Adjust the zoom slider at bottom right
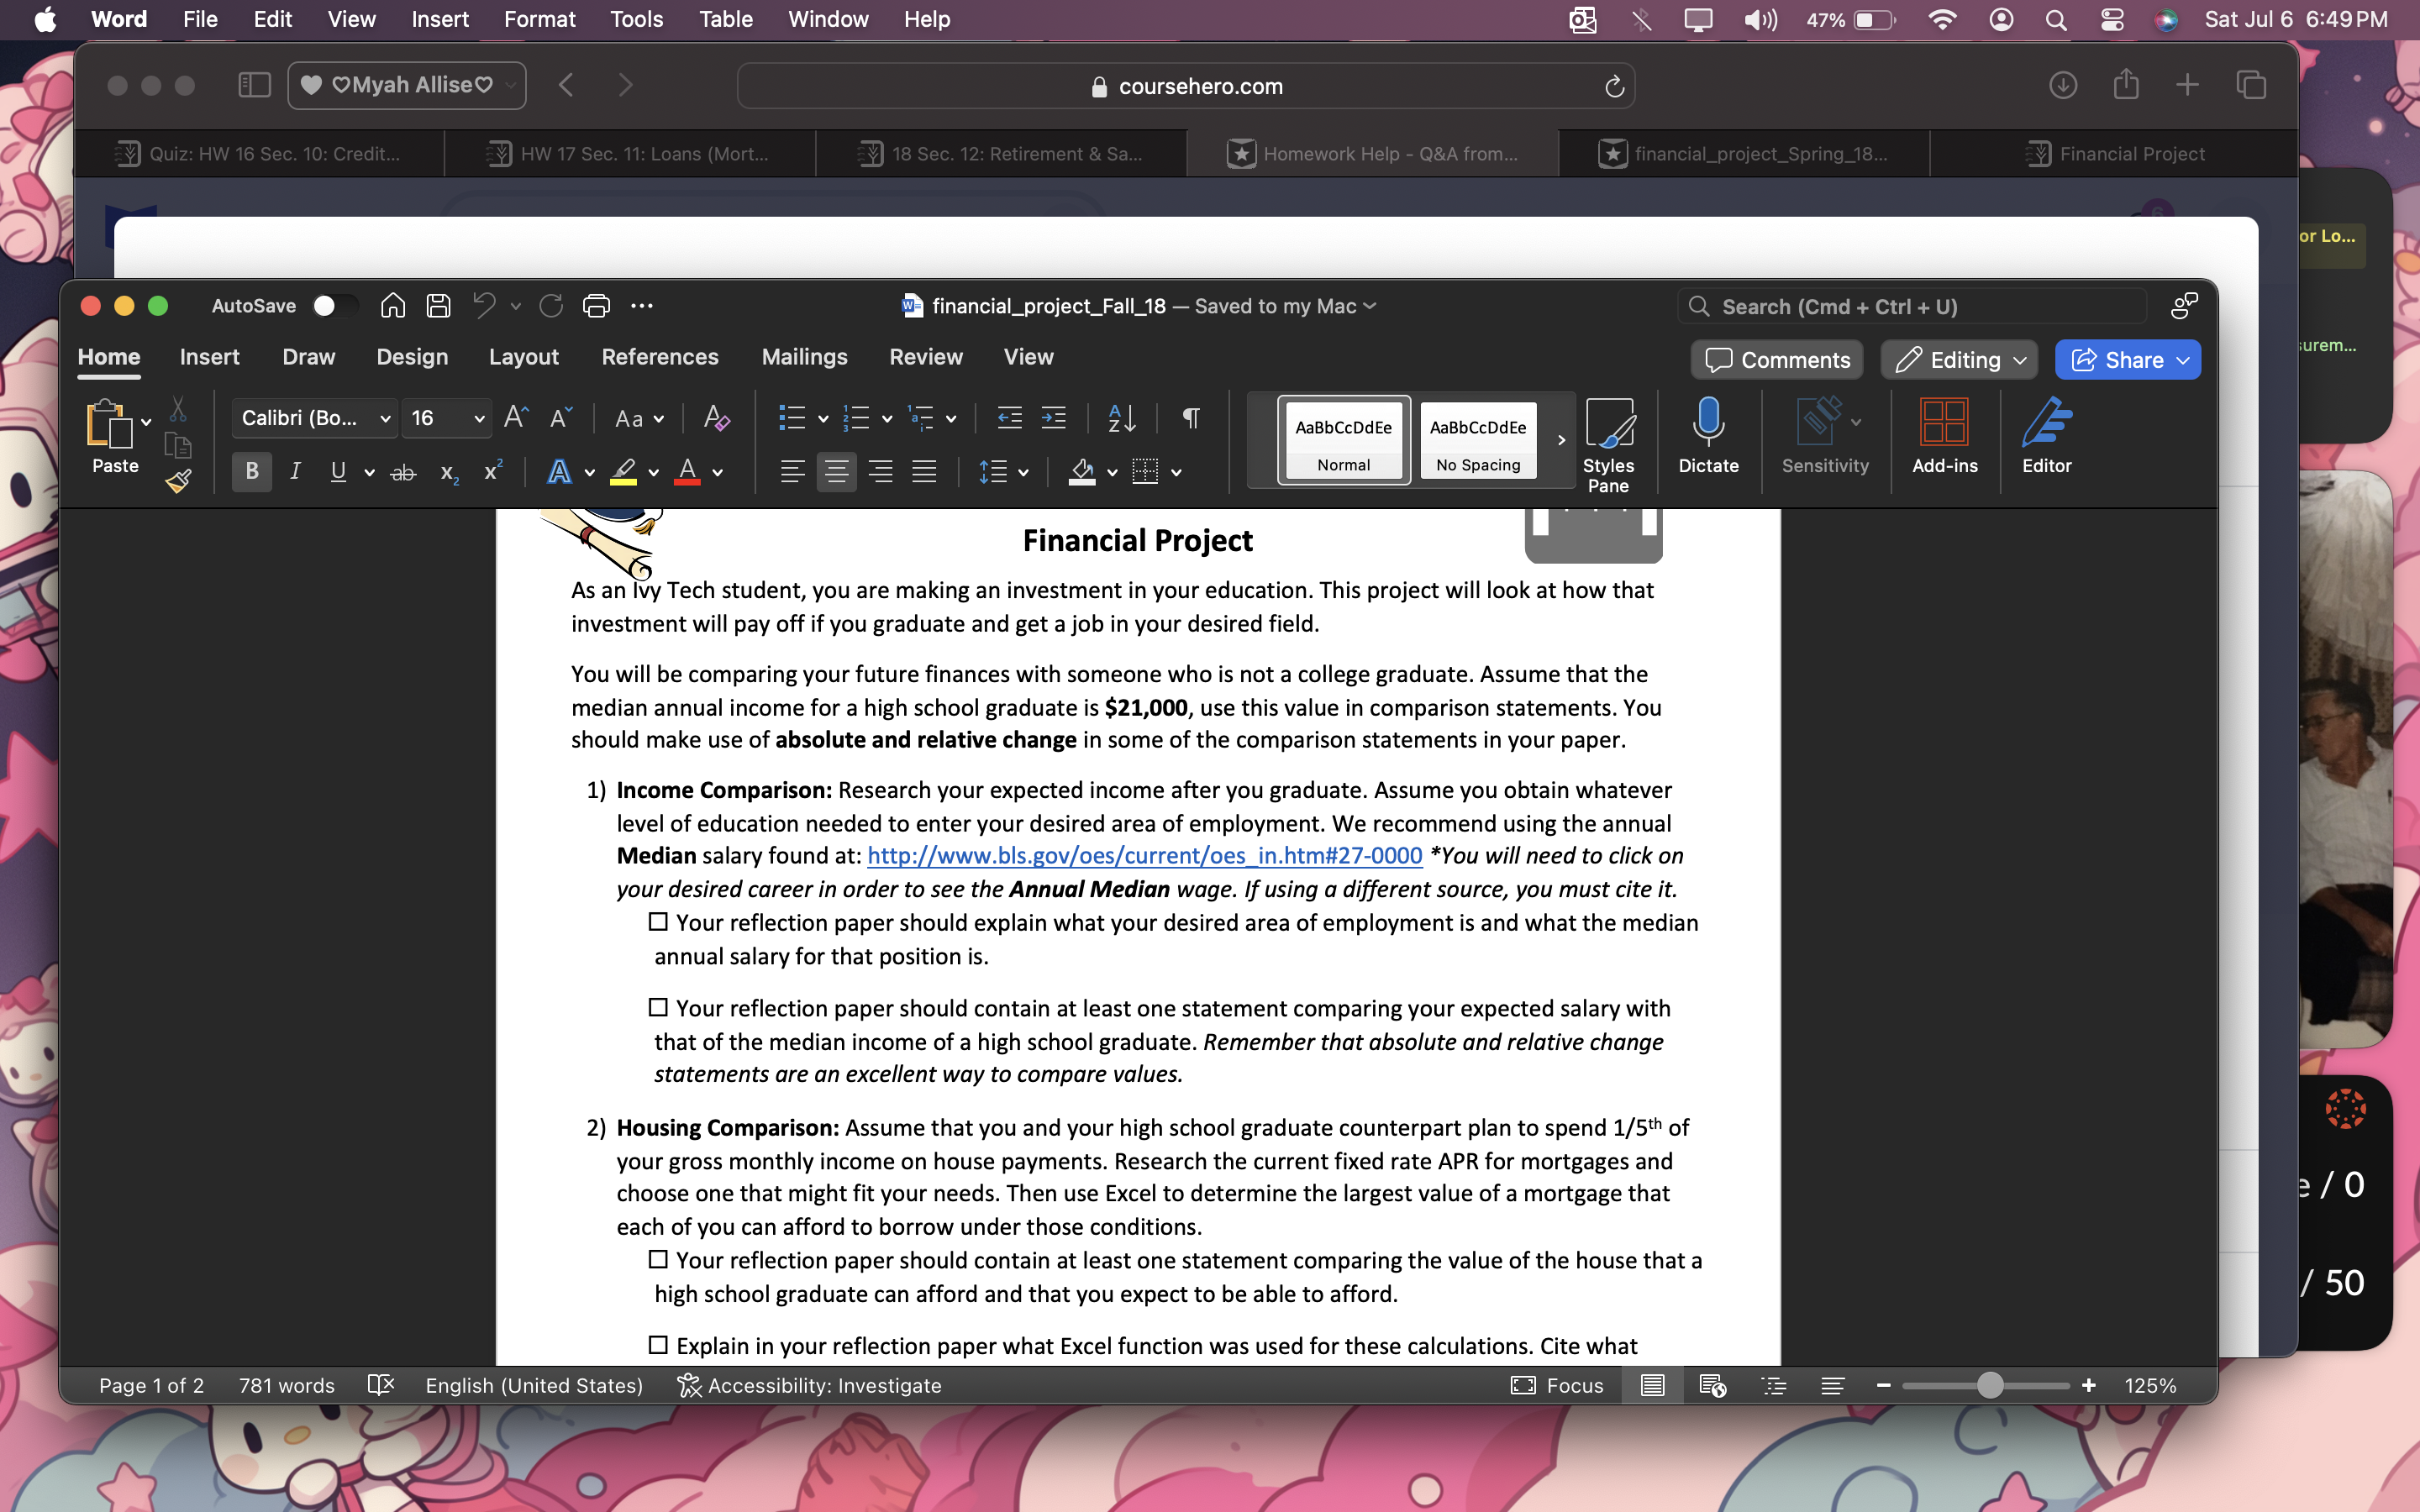The image size is (2420, 1512). (x=1988, y=1385)
